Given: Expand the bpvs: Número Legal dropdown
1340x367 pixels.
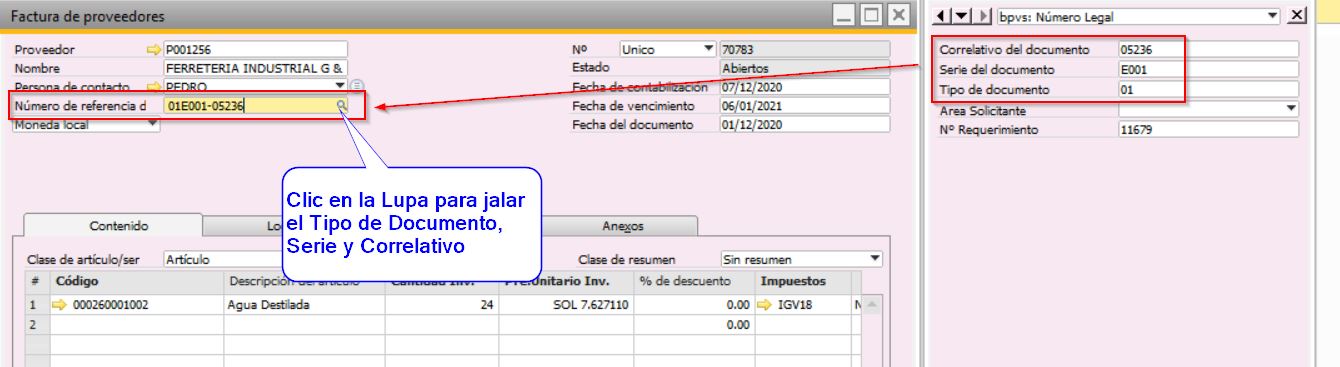Looking at the screenshot, I should 1272,16.
